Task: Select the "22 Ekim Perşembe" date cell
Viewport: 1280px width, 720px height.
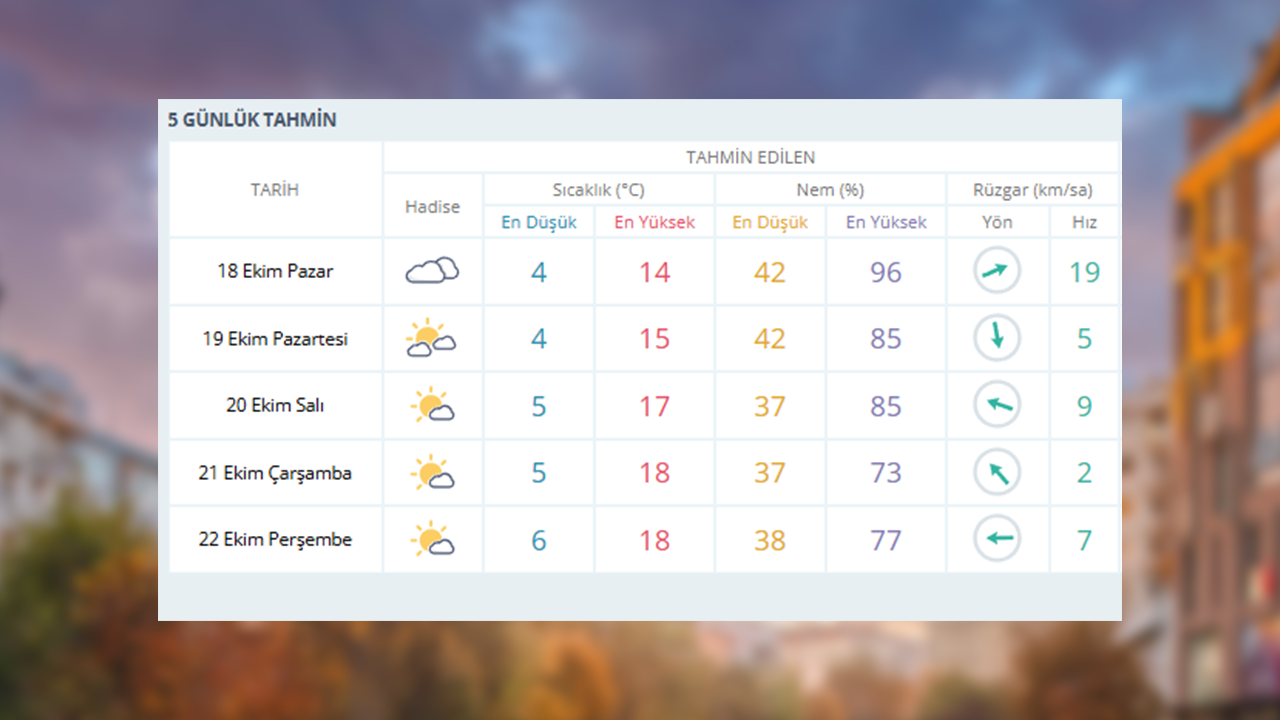Action: point(275,540)
